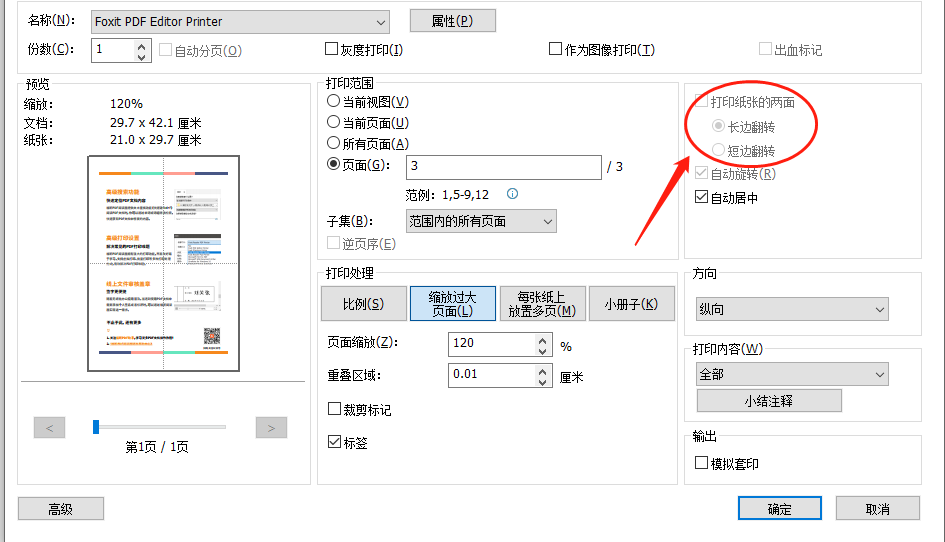945x542 pixels.
Task: Click the 重叠区域 value field
Action: pos(492,375)
